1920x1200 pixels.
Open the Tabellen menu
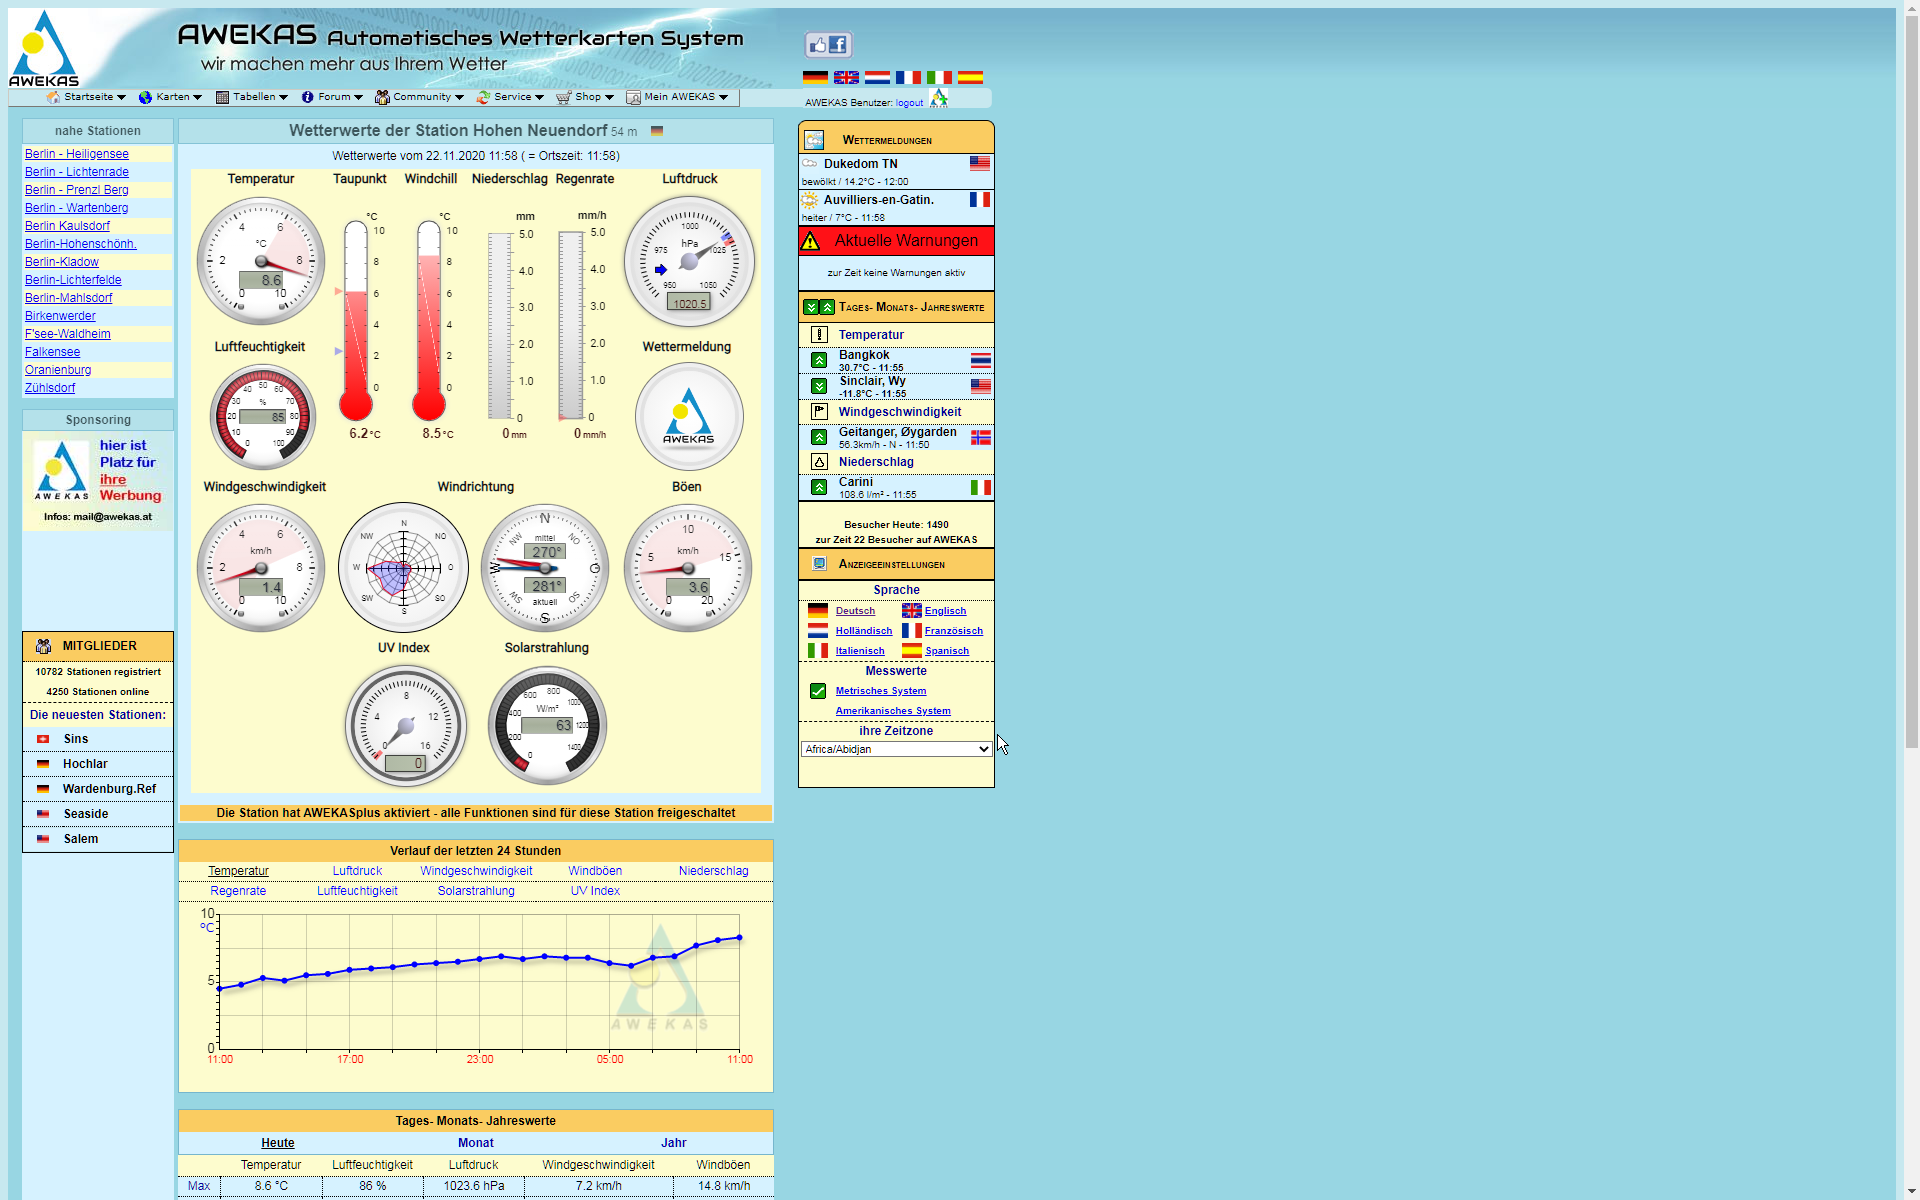point(252,97)
